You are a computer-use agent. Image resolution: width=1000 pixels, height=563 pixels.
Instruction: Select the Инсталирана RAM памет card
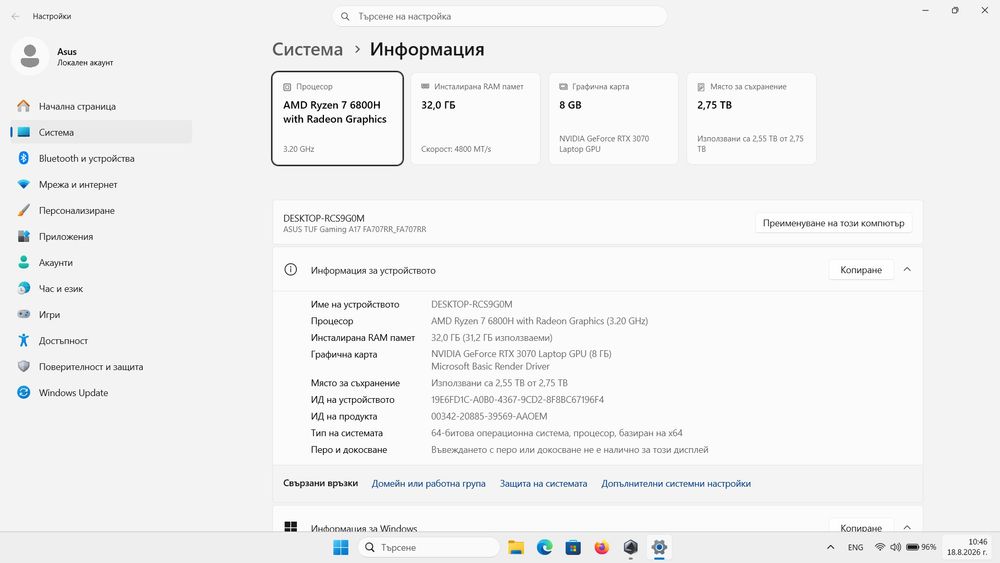pos(475,119)
